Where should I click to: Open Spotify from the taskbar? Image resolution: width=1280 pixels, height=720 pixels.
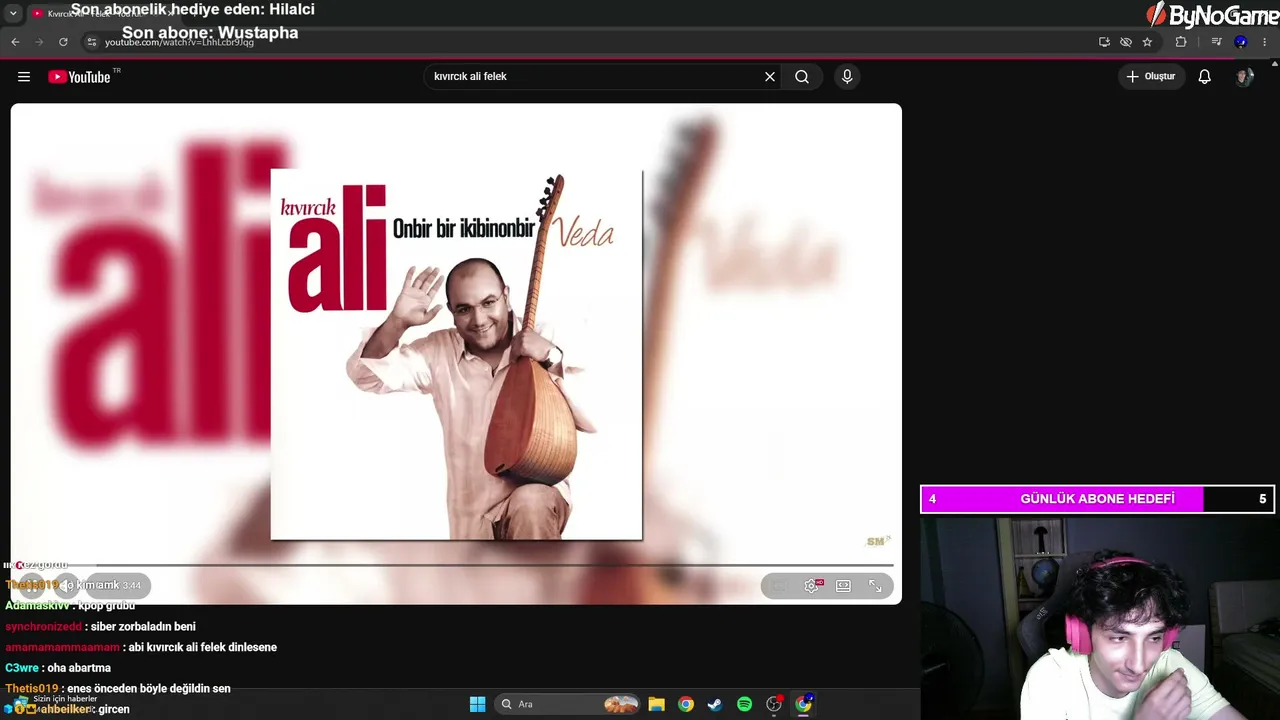[744, 704]
